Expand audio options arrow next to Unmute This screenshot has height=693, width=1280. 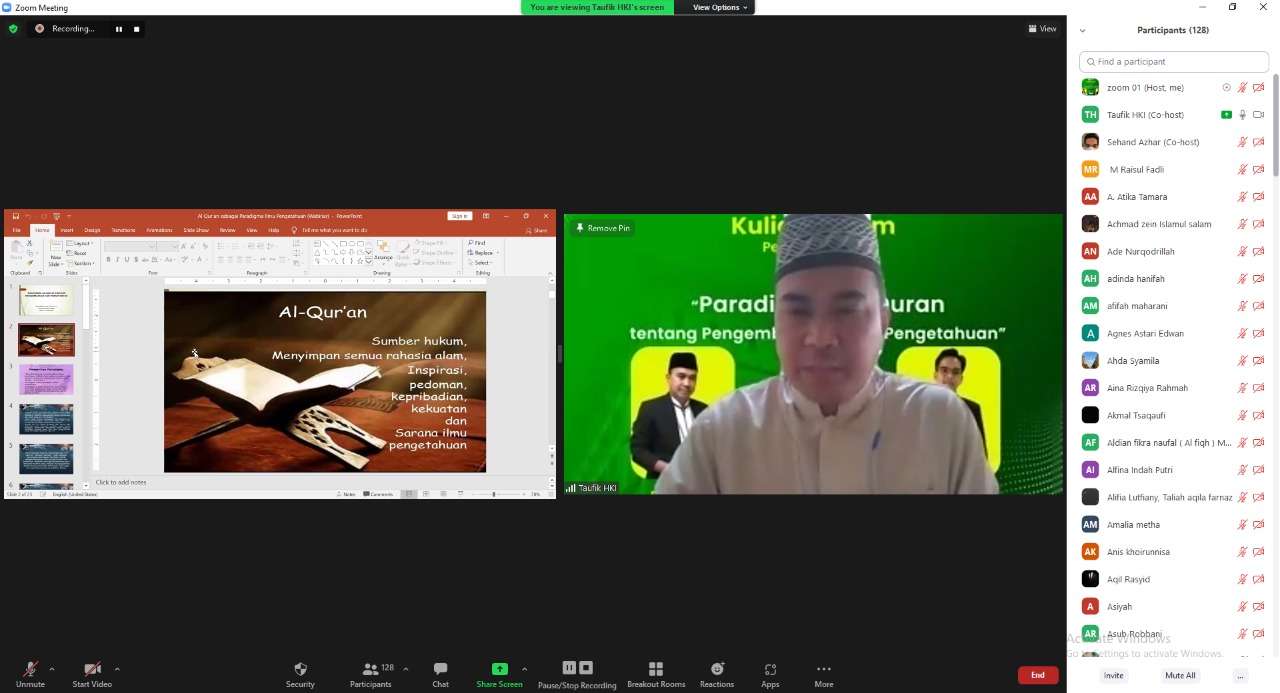[52, 669]
